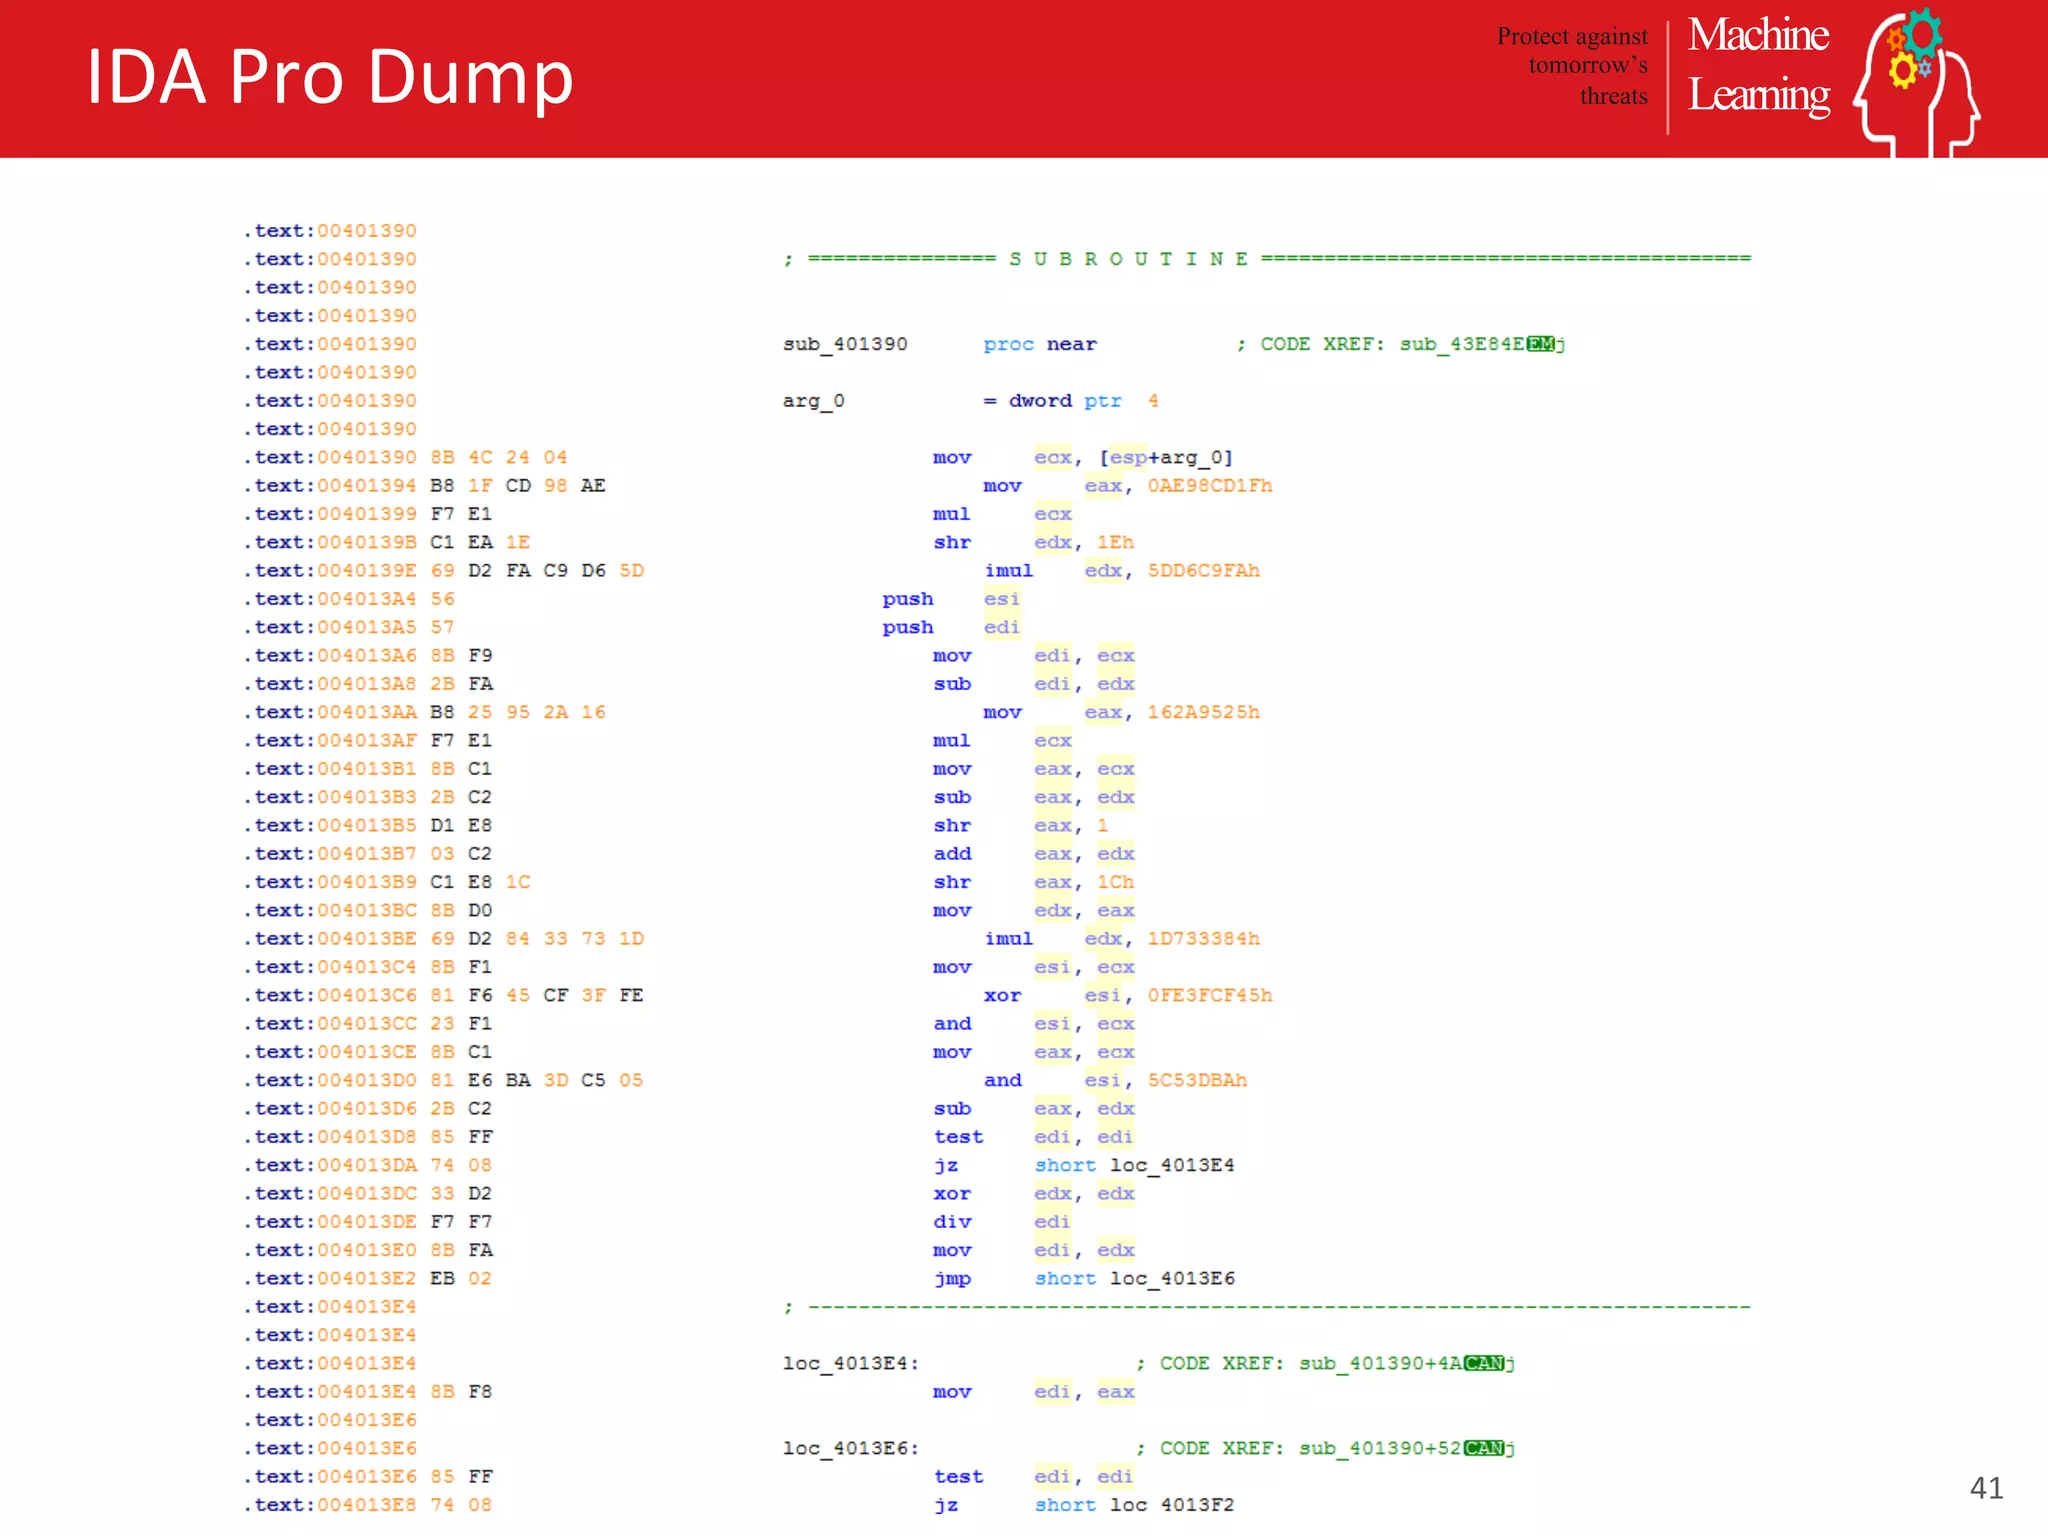Click 'test edi, edi' at 004013D8
Image resolution: width=2048 pixels, height=1536 pixels.
pos(1033,1137)
